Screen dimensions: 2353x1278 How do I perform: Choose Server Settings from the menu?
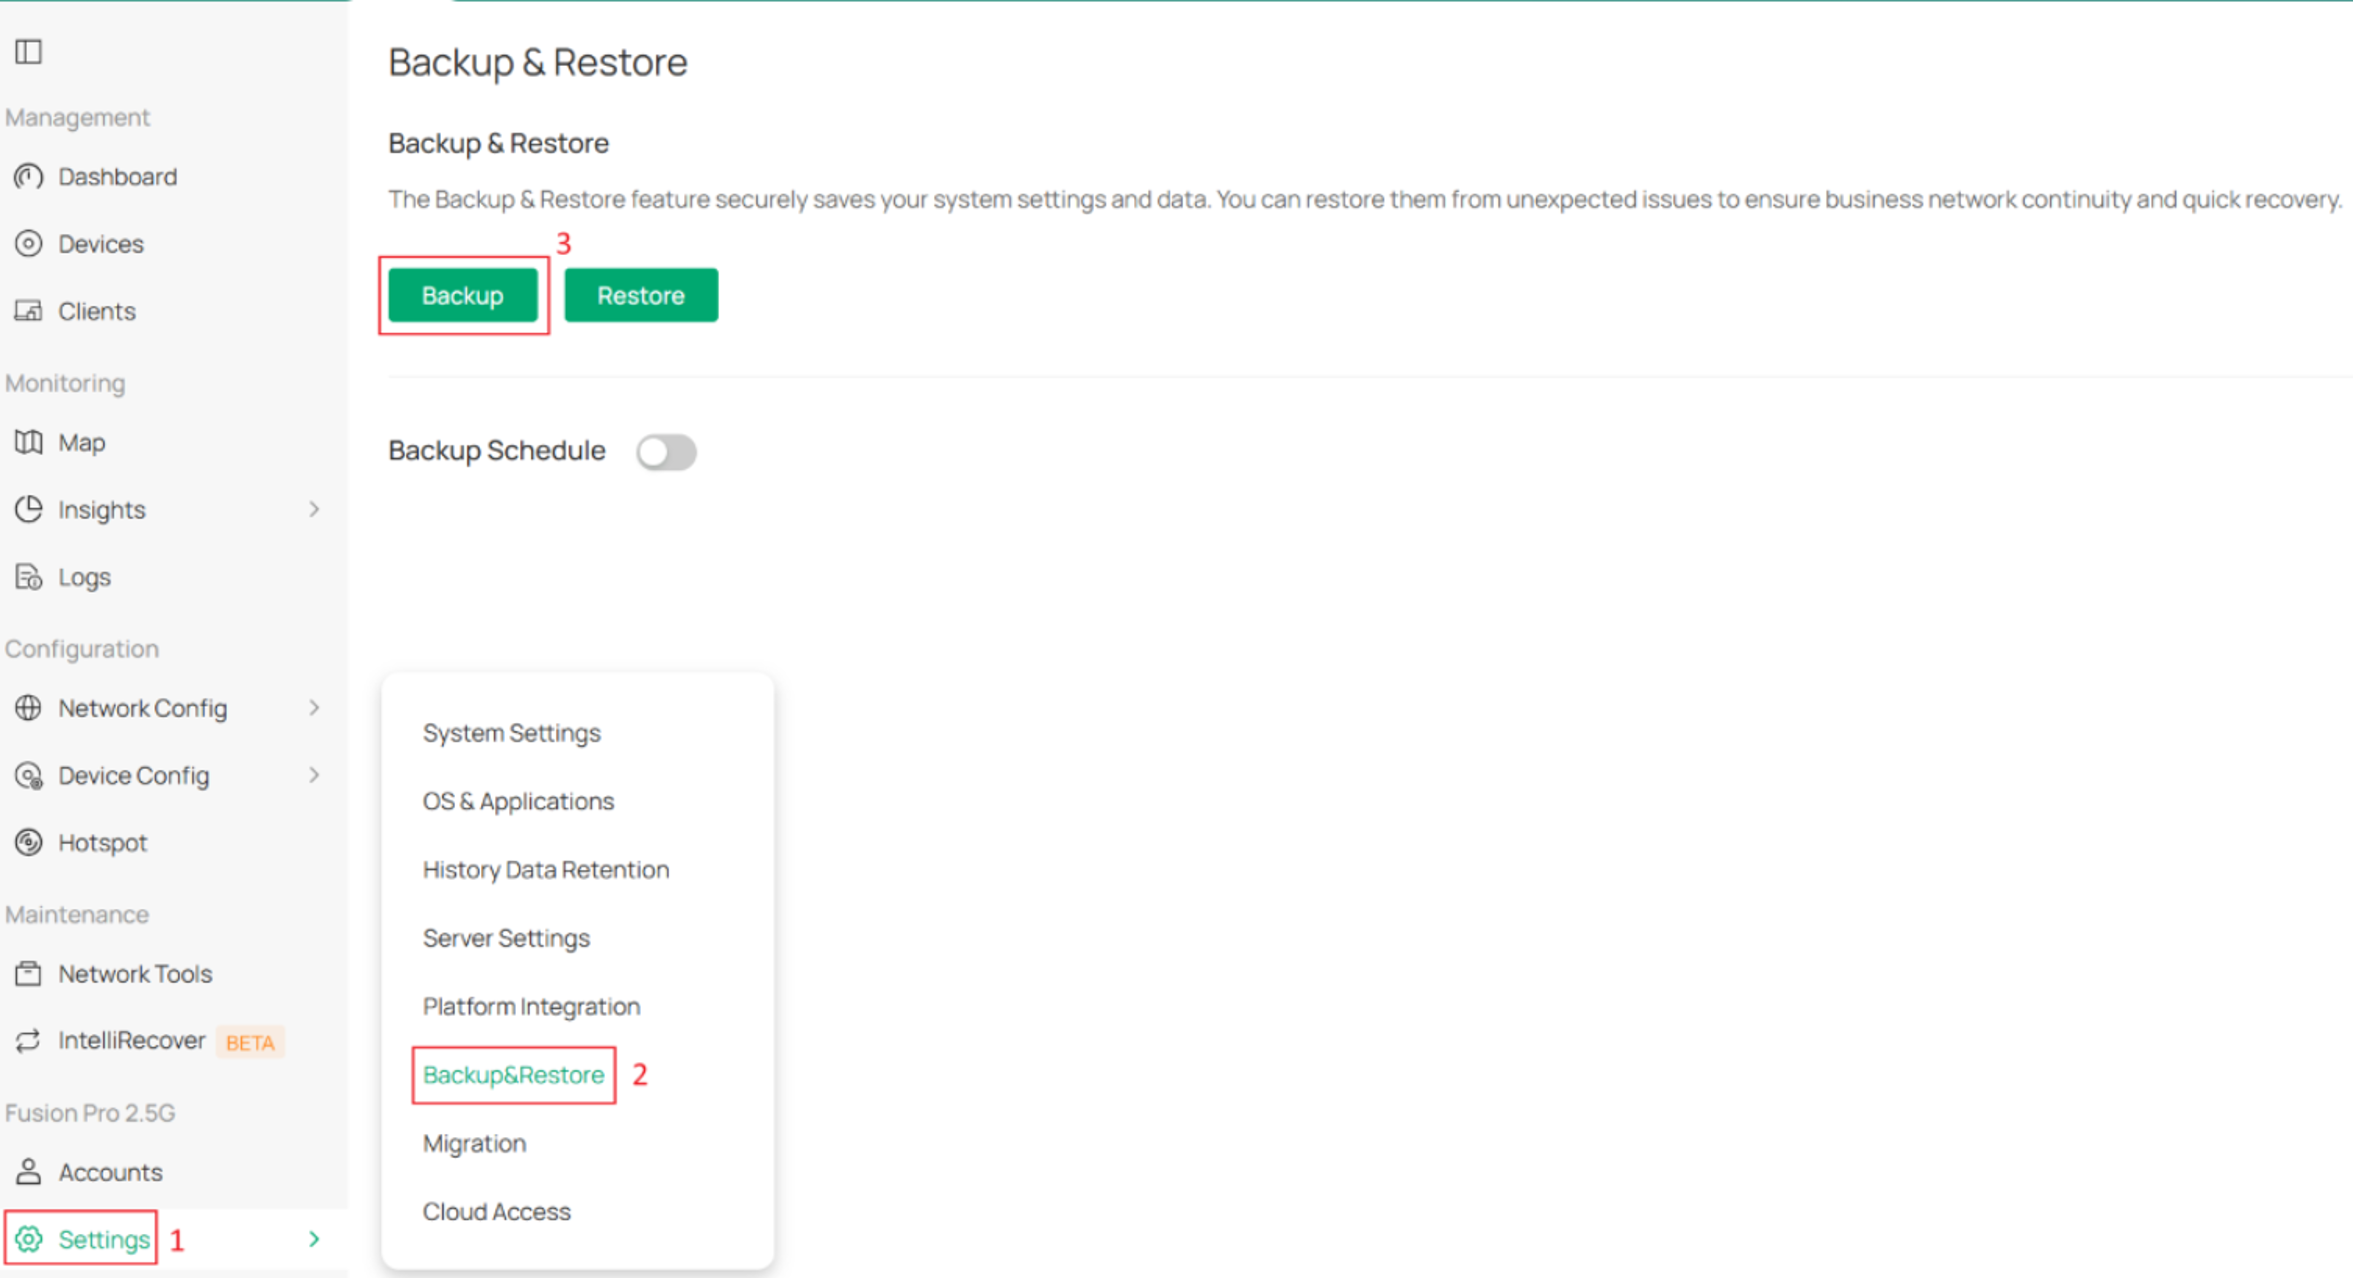[506, 938]
